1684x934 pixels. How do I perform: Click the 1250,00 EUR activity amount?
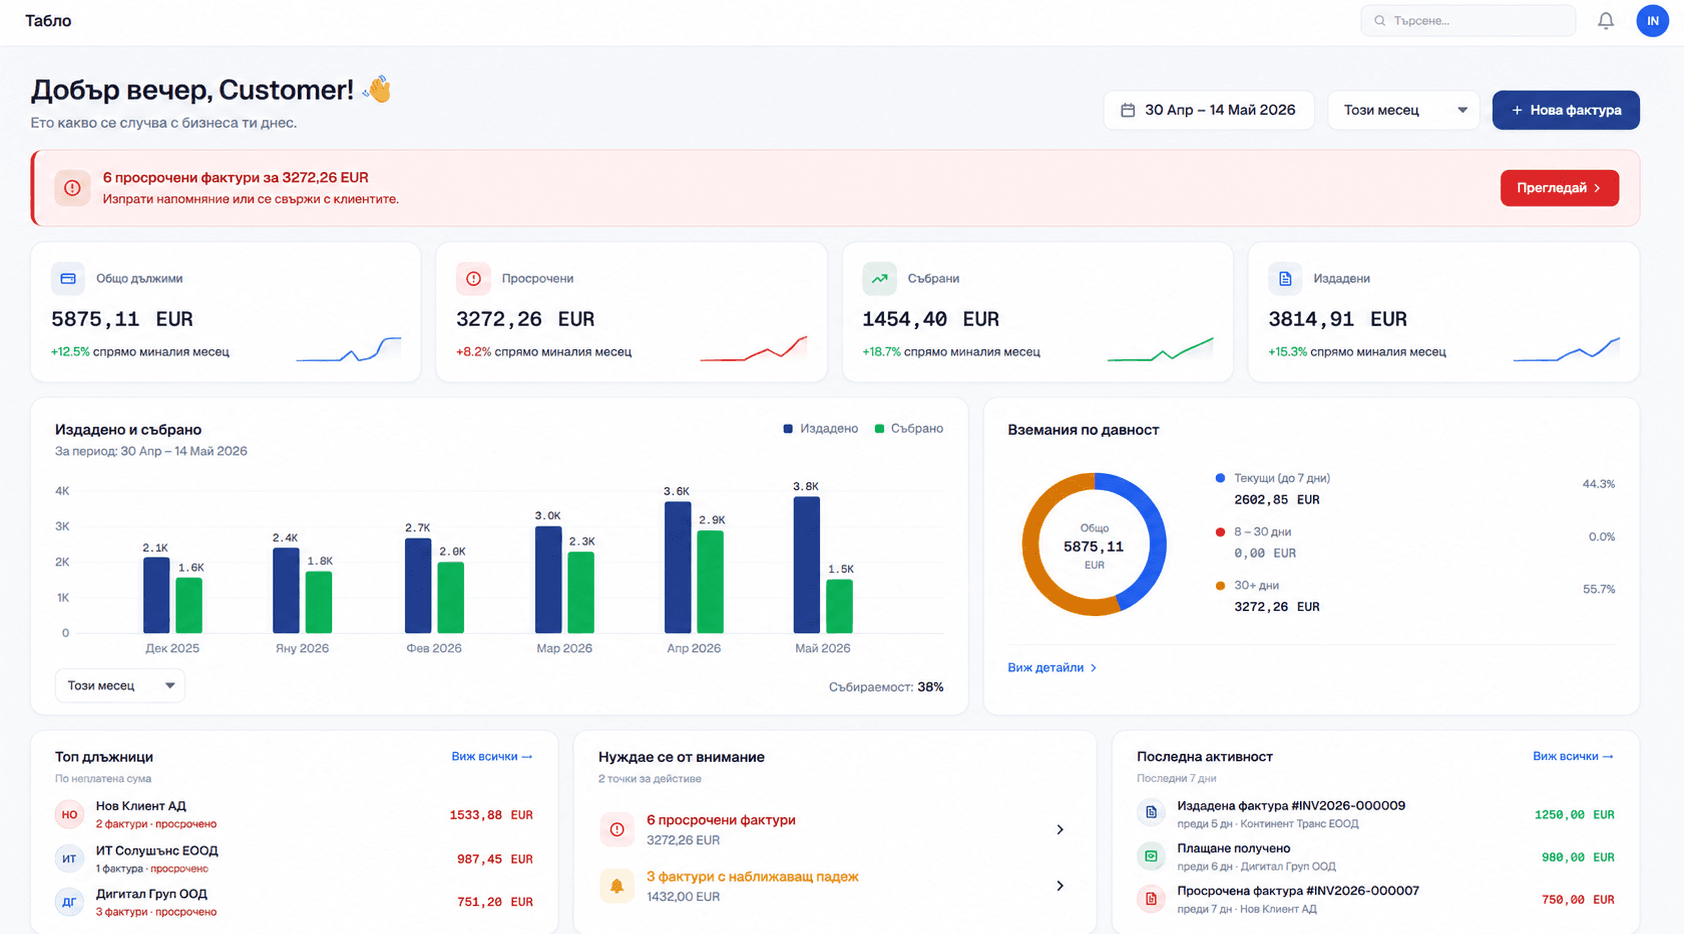tap(1574, 815)
